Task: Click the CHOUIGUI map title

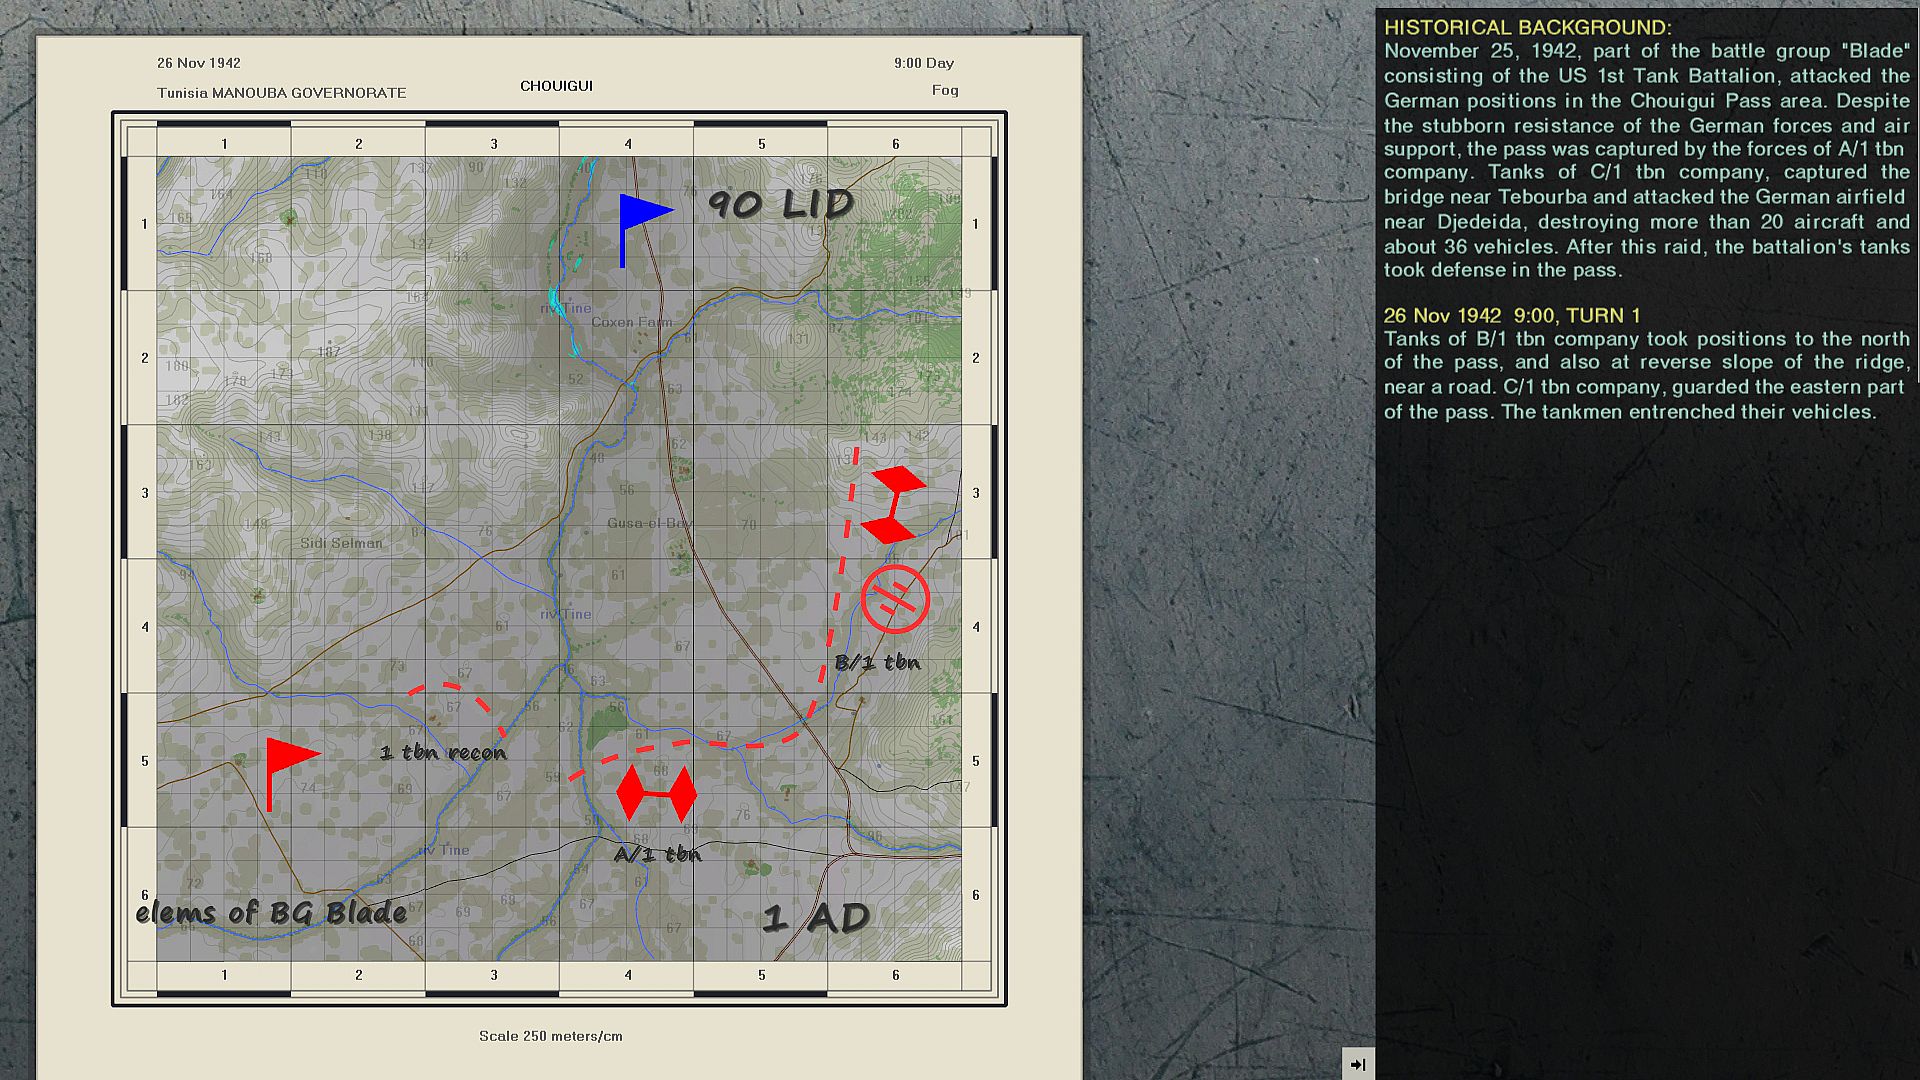Action: (x=556, y=86)
